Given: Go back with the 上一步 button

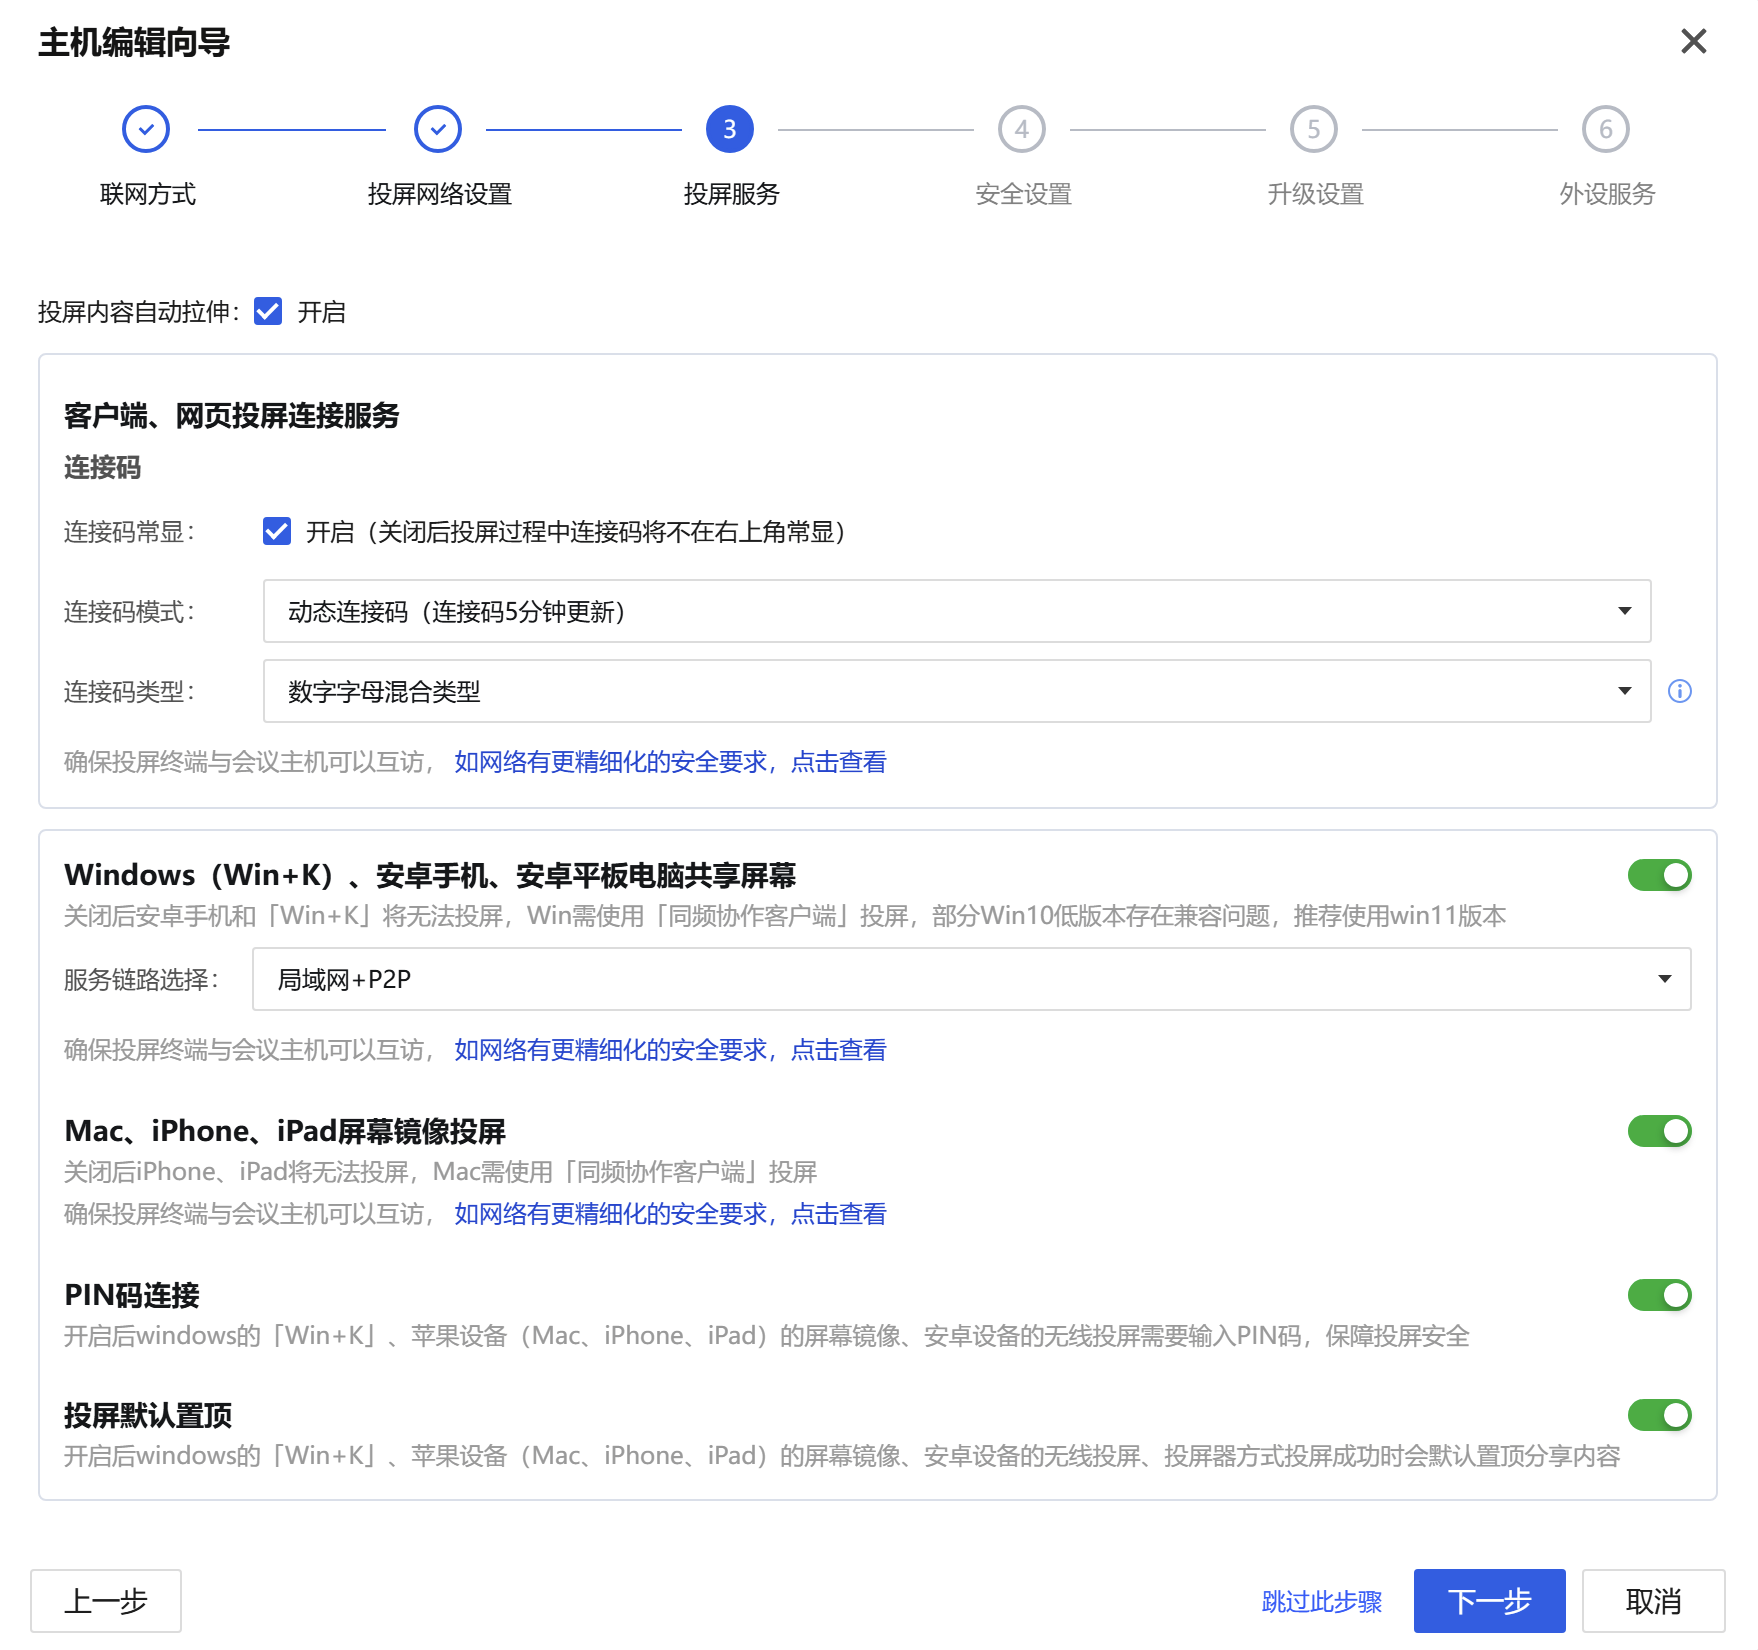Looking at the screenshot, I should (x=106, y=1601).
